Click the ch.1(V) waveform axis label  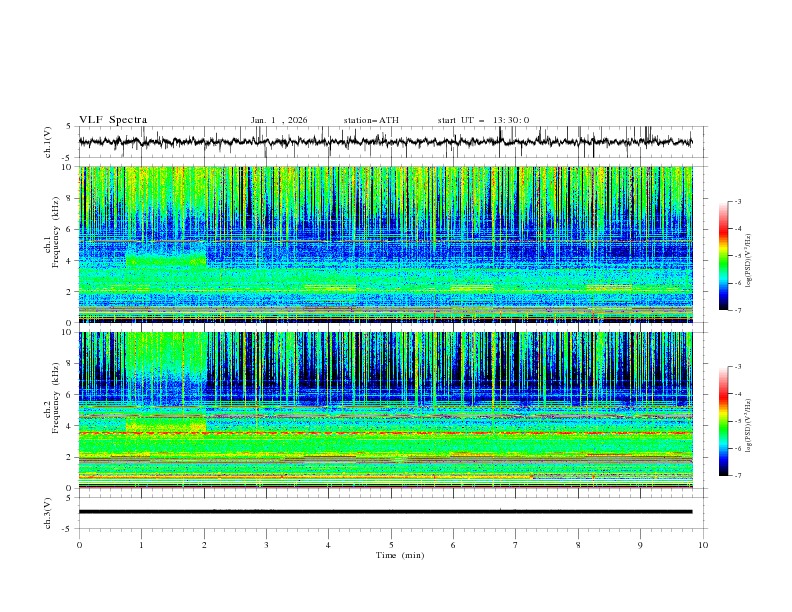pos(48,142)
